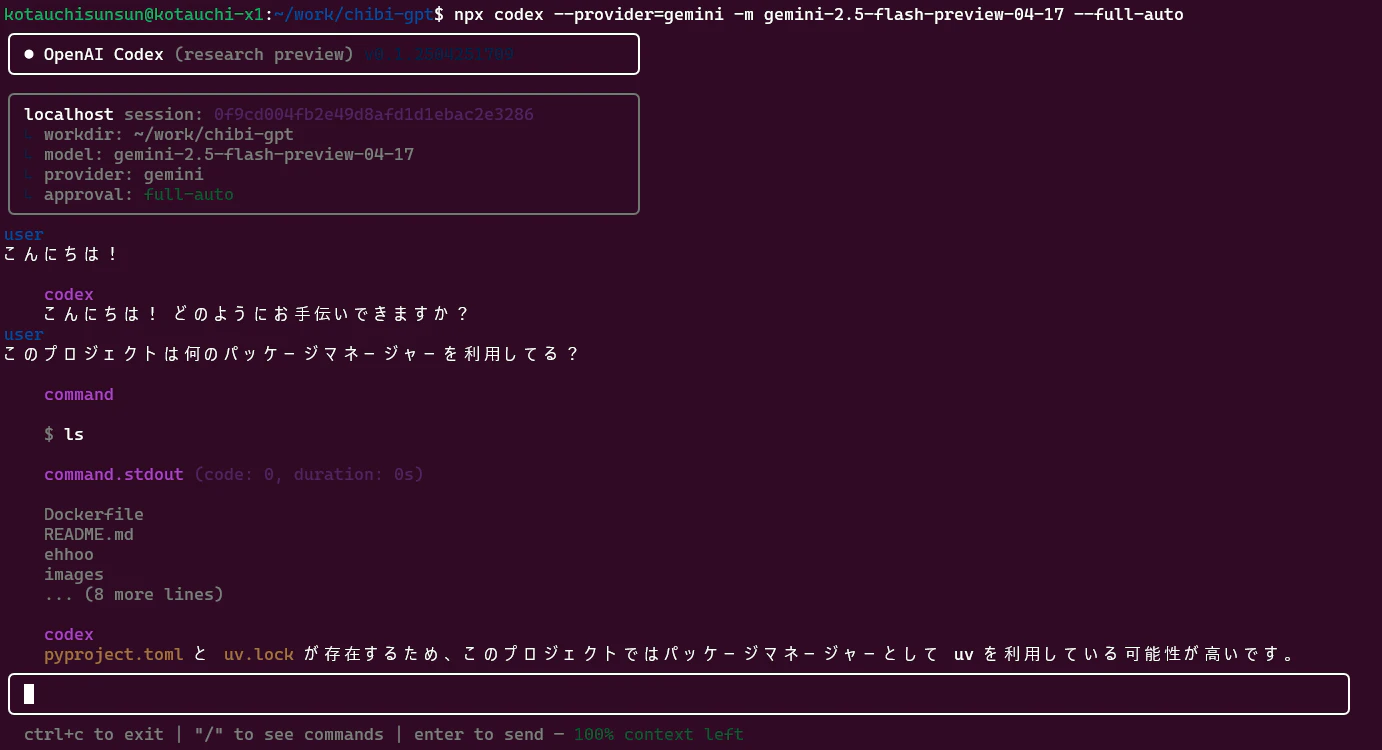Click the 'provider: gemini' line

point(124,174)
